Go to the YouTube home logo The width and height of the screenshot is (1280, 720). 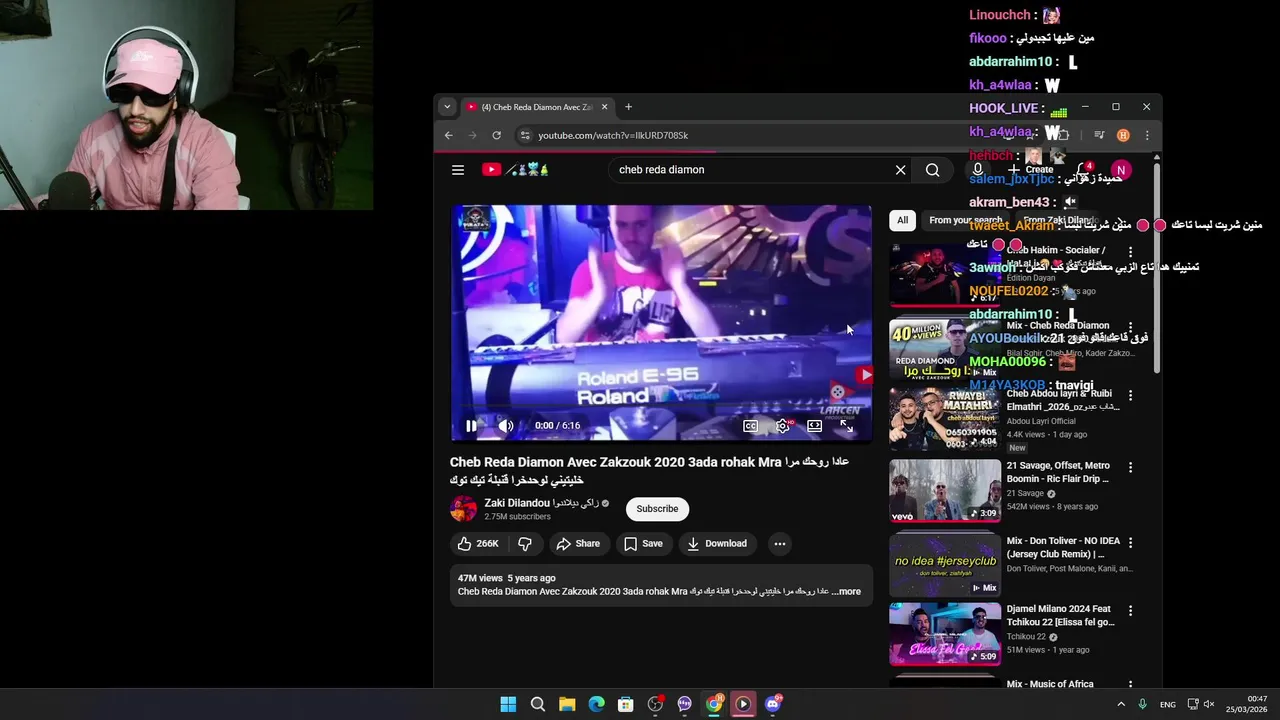click(x=515, y=170)
